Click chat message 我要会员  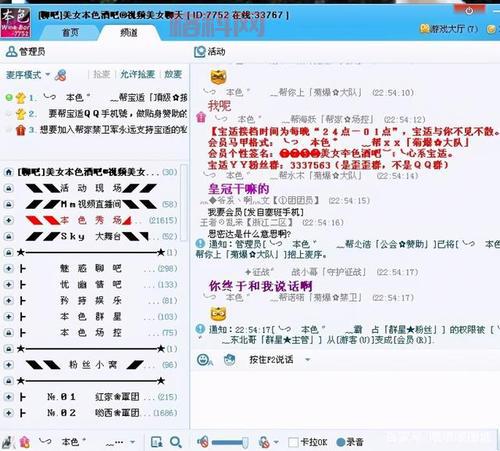click(x=256, y=212)
